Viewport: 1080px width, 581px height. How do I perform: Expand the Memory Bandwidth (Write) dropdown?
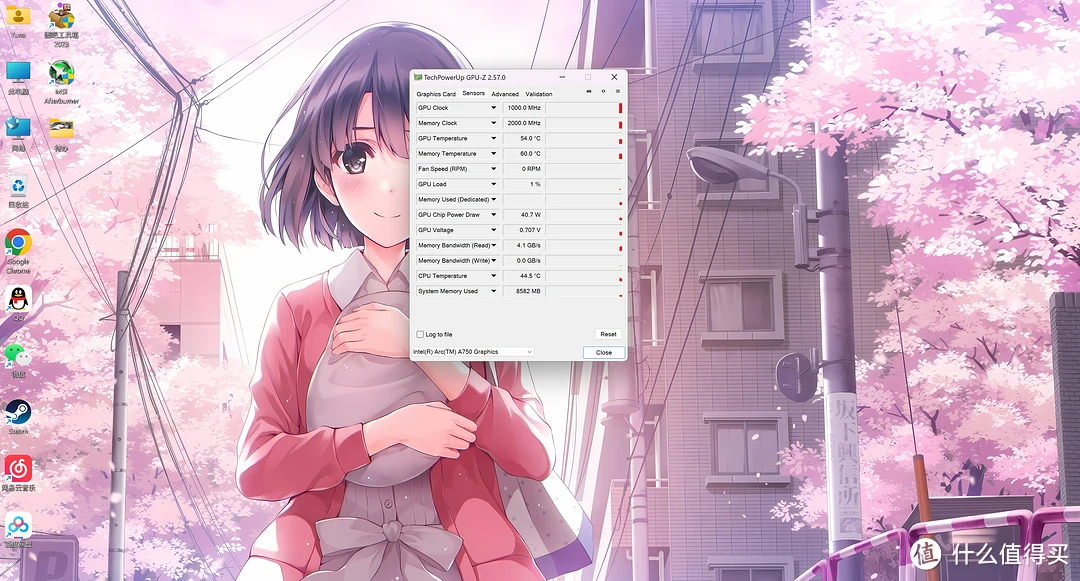coord(493,260)
